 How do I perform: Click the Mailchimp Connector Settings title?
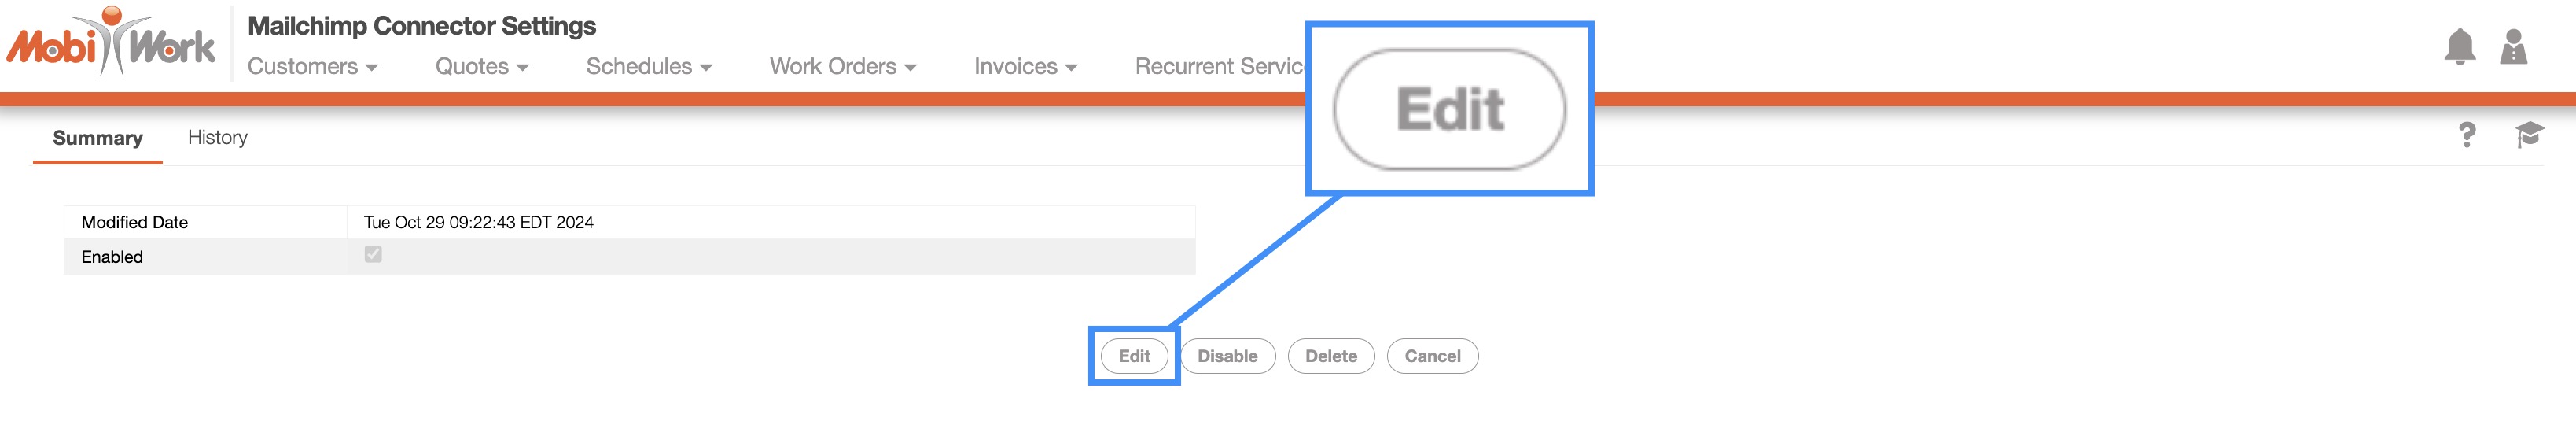click(x=421, y=26)
